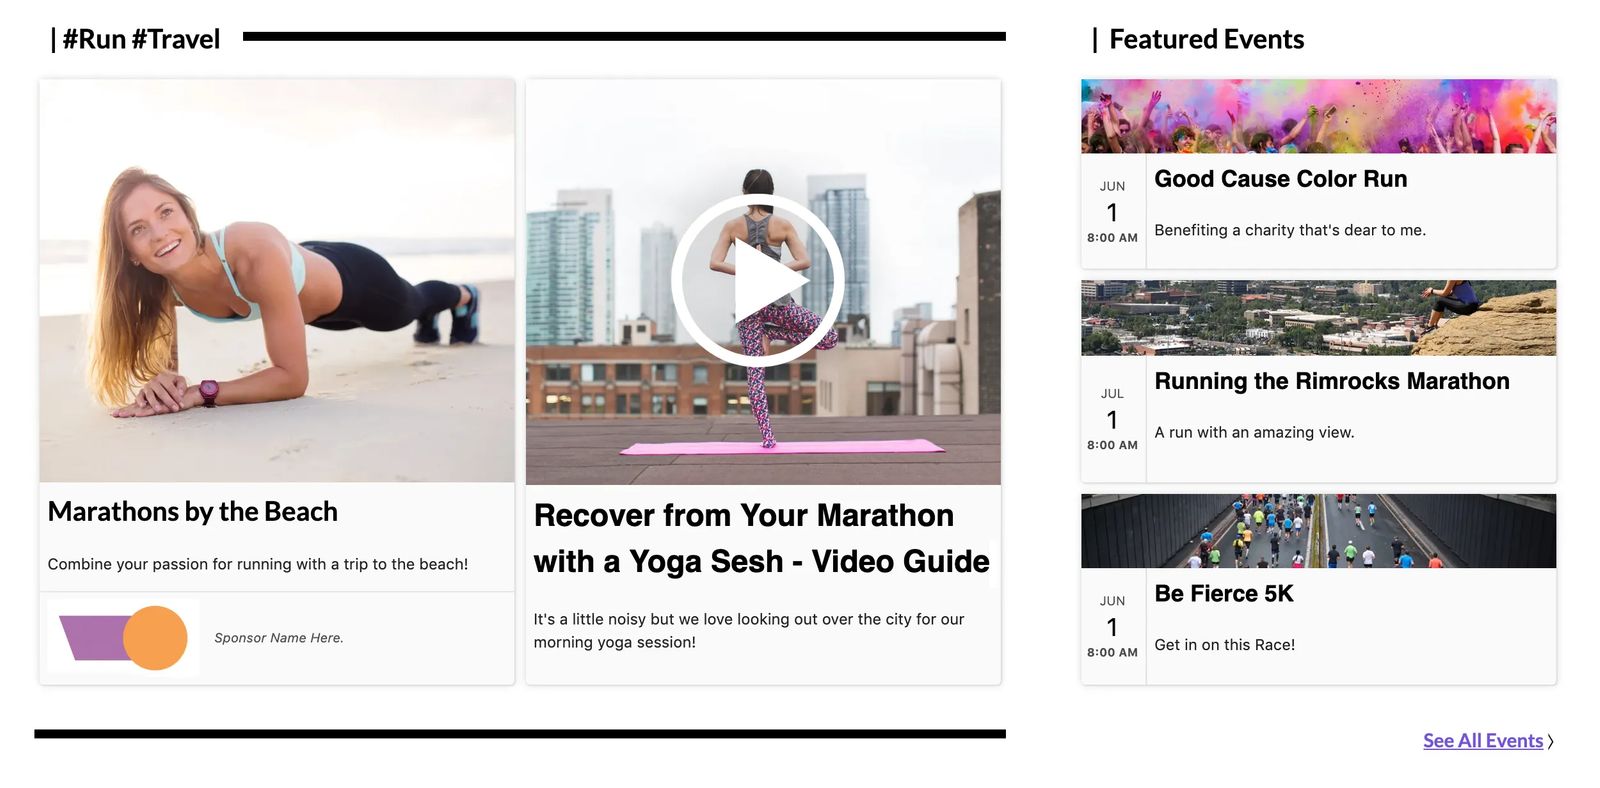Image resolution: width=1600 pixels, height=788 pixels.
Task: Select the Good Cause Color Run event title
Action: tap(1280, 179)
